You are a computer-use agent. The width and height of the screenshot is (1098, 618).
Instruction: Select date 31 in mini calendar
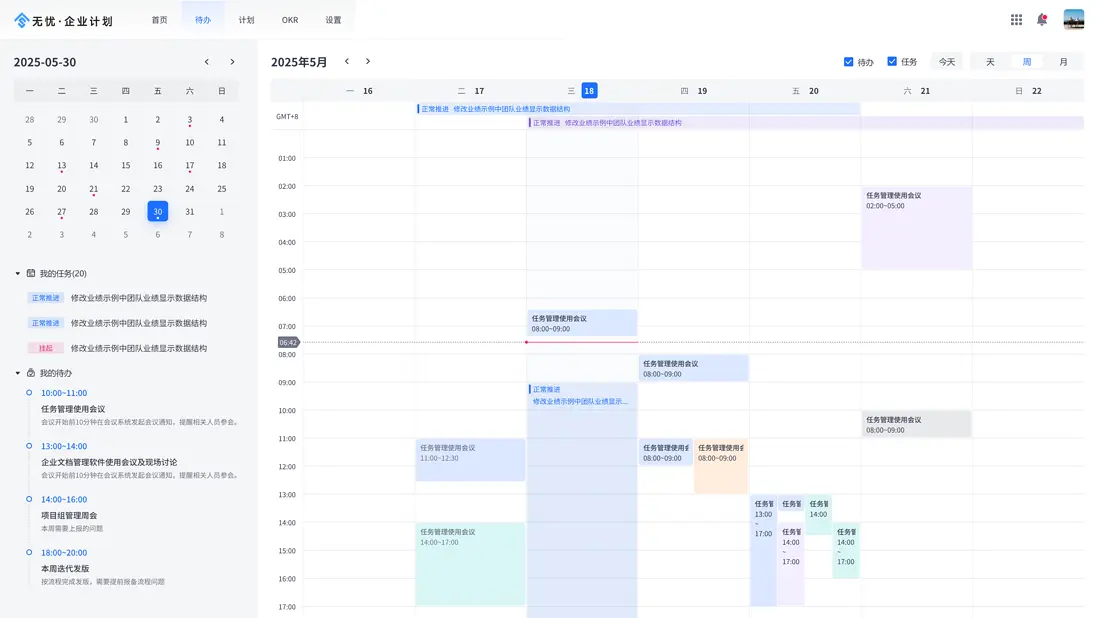pos(190,211)
